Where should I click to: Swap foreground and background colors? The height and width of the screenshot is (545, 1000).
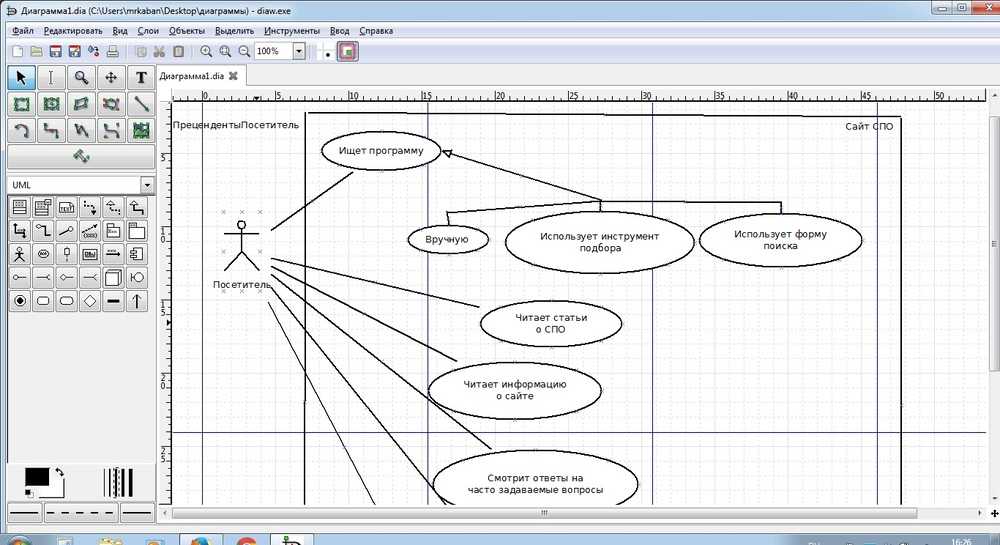click(59, 472)
